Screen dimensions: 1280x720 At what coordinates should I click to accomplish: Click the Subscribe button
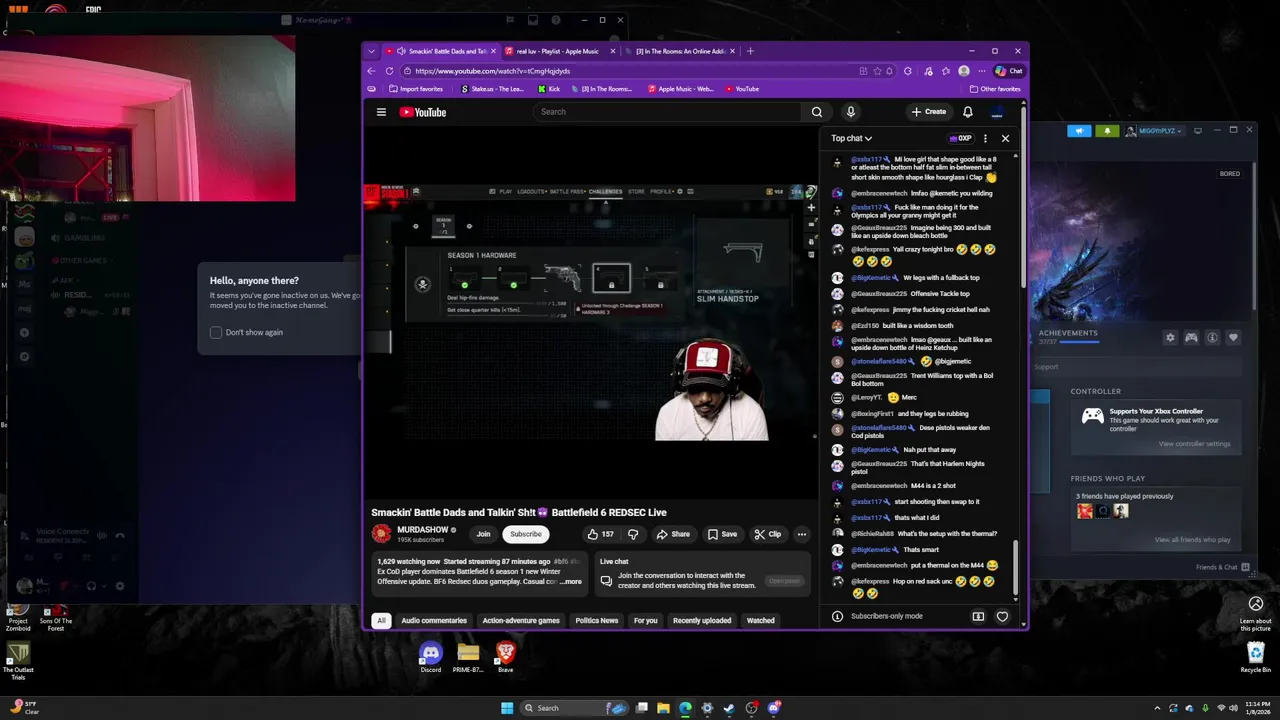(526, 534)
